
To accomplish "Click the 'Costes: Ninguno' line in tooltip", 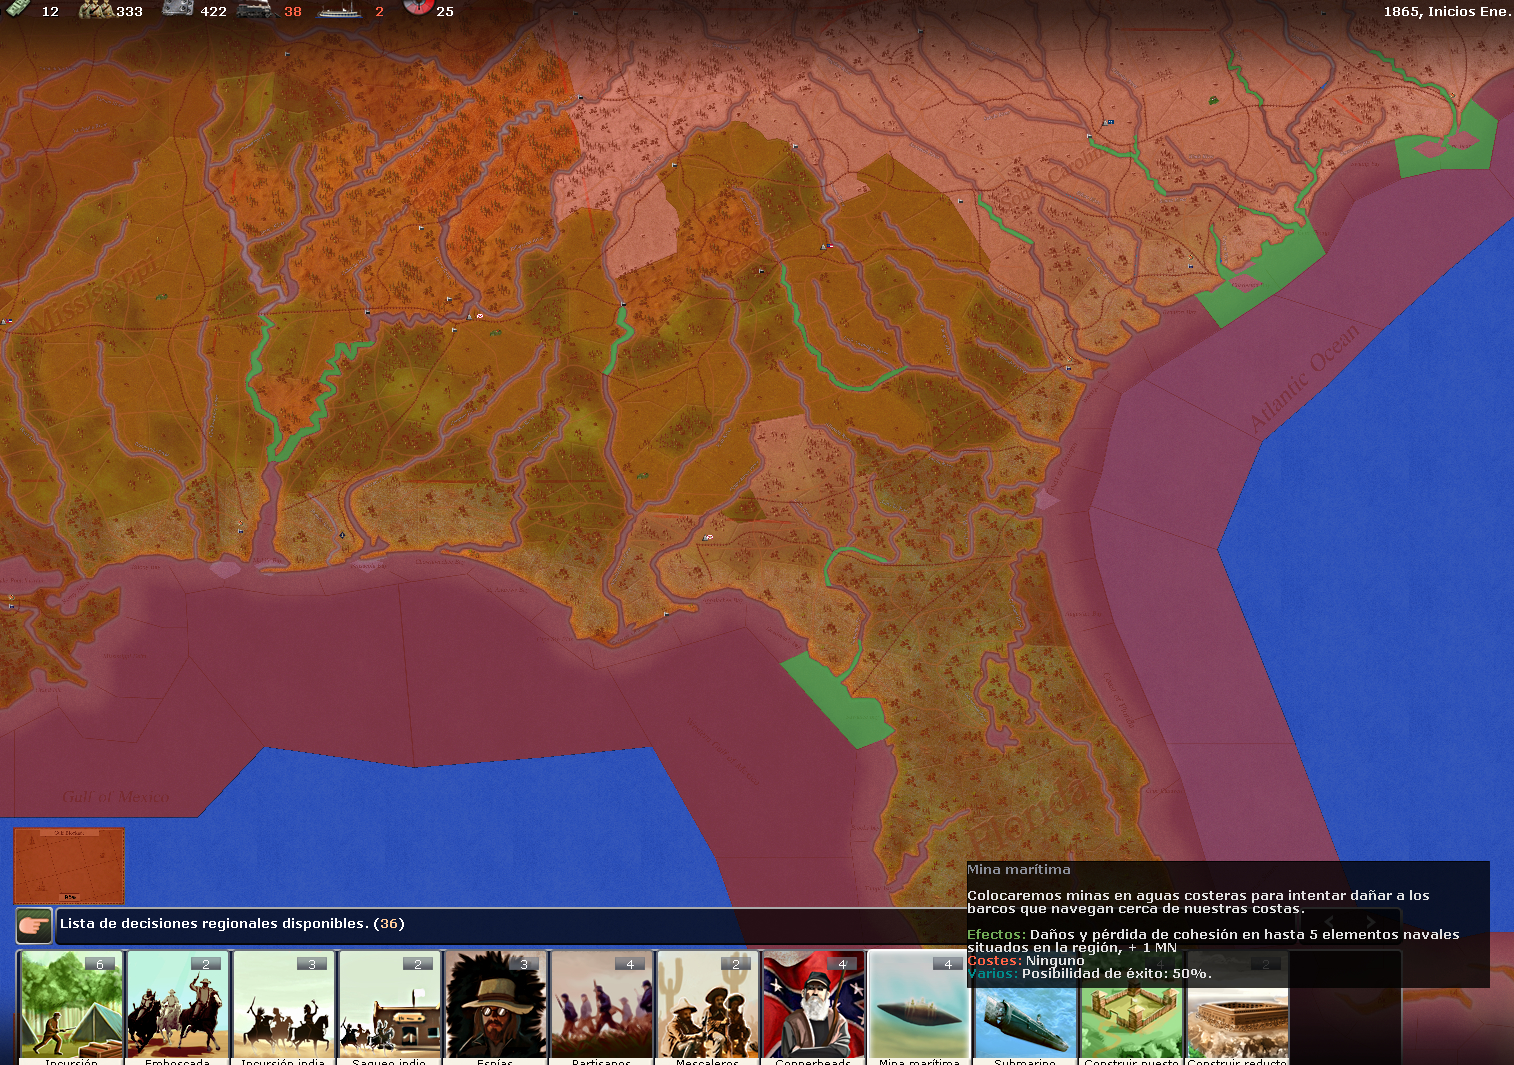I will coord(1025,960).
